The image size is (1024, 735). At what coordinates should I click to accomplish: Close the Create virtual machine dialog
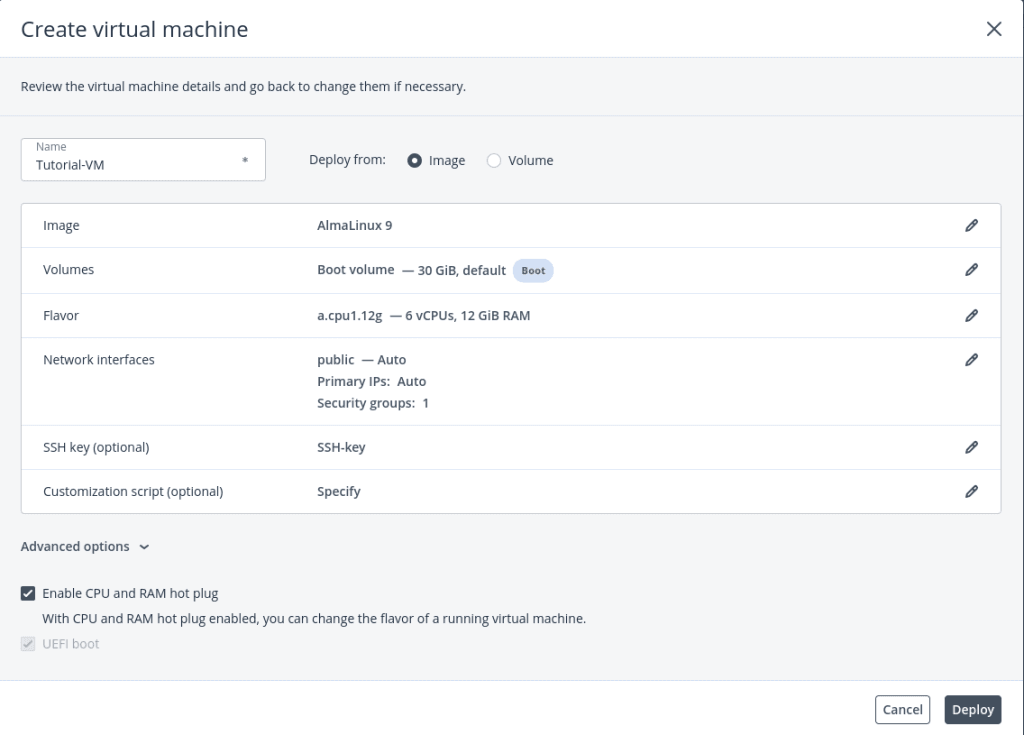[x=993, y=29]
